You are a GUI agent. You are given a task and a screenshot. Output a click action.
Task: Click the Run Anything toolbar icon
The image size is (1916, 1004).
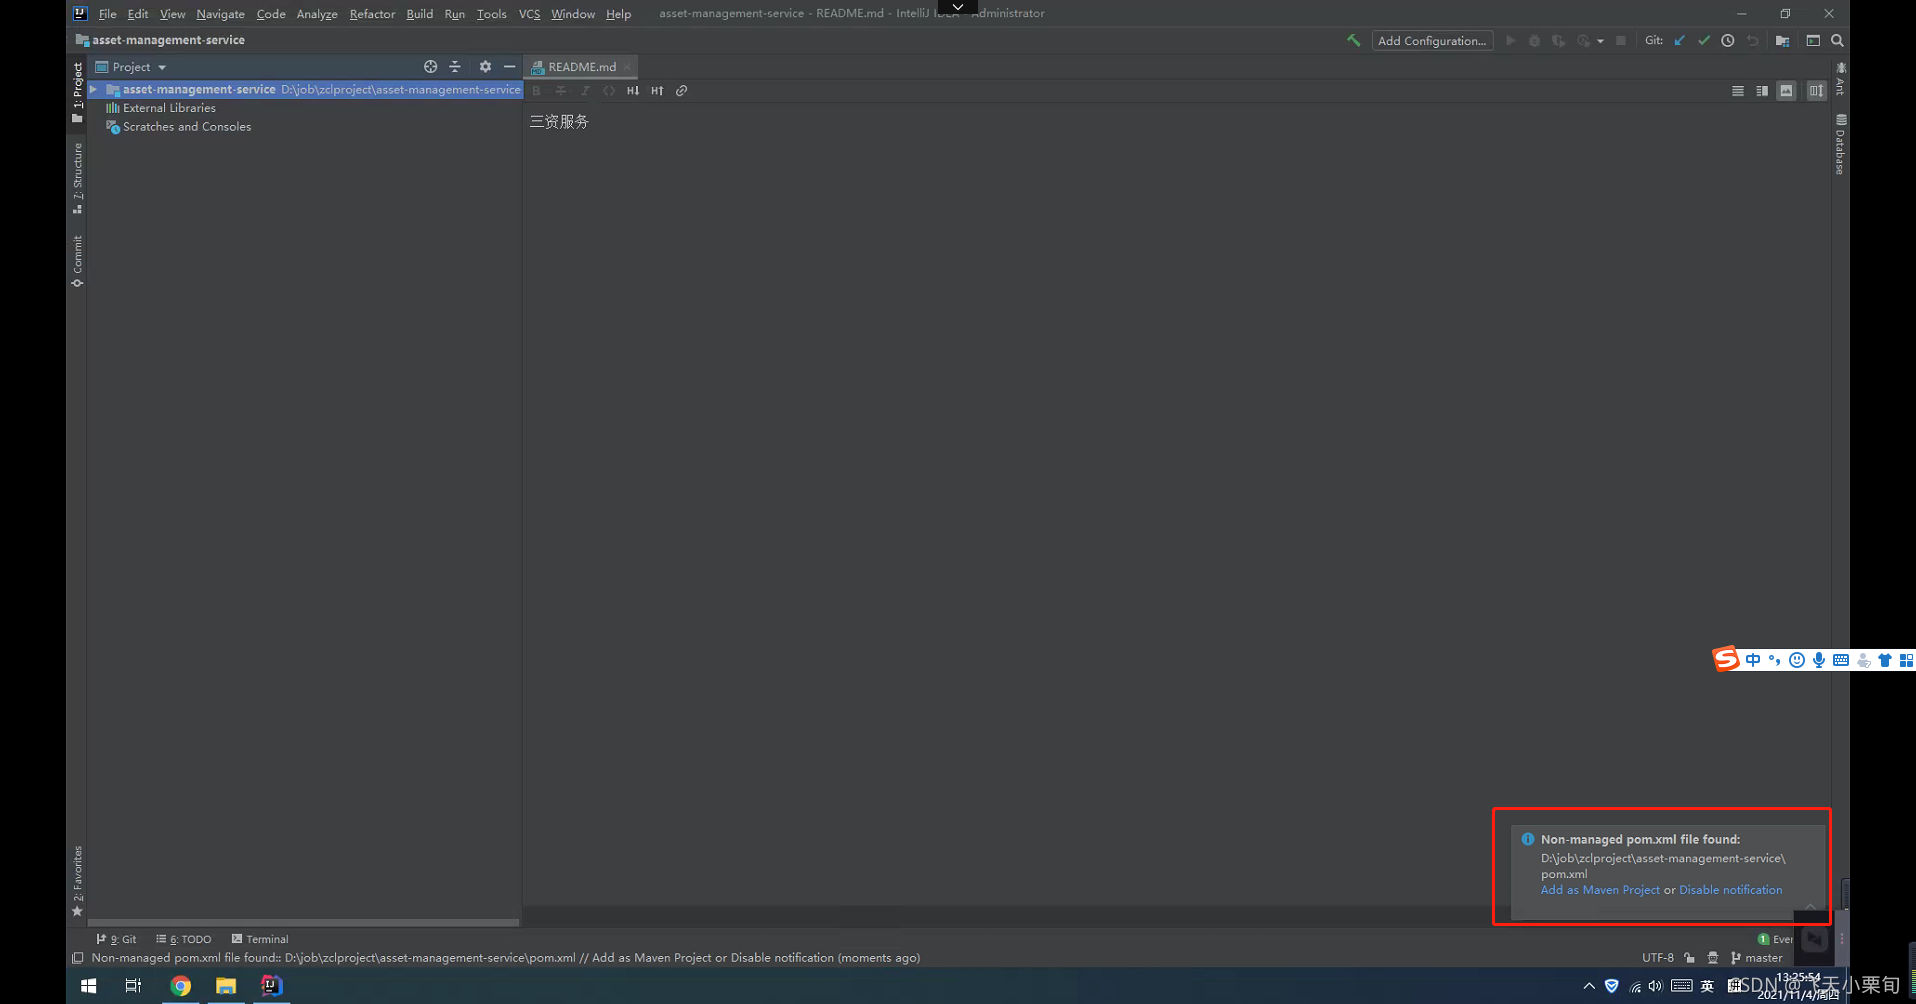[1813, 41]
